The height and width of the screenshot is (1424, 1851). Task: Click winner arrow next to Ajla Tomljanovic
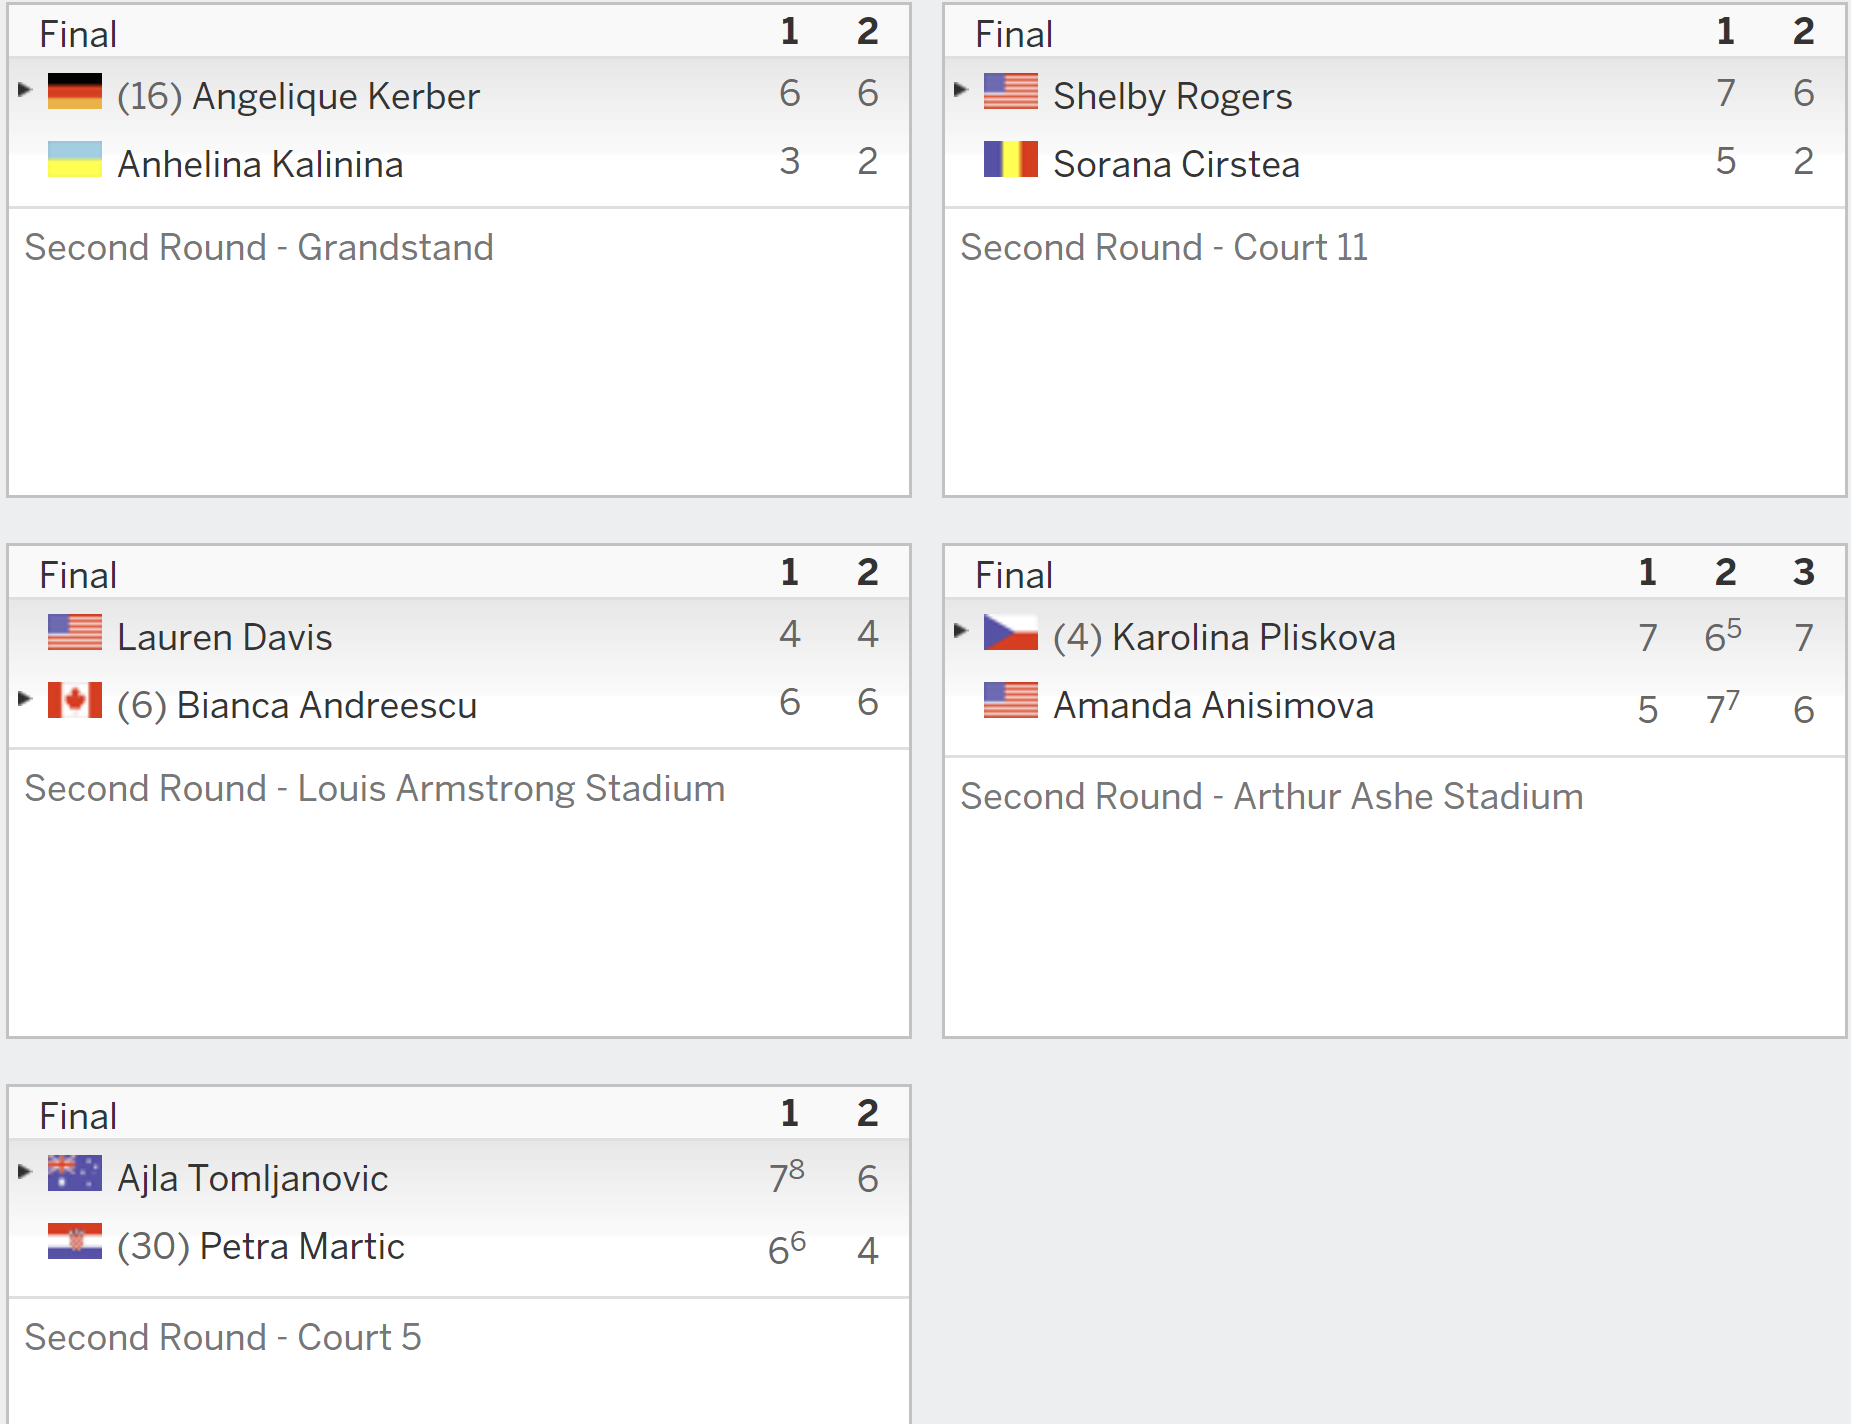pyautogui.click(x=25, y=1171)
